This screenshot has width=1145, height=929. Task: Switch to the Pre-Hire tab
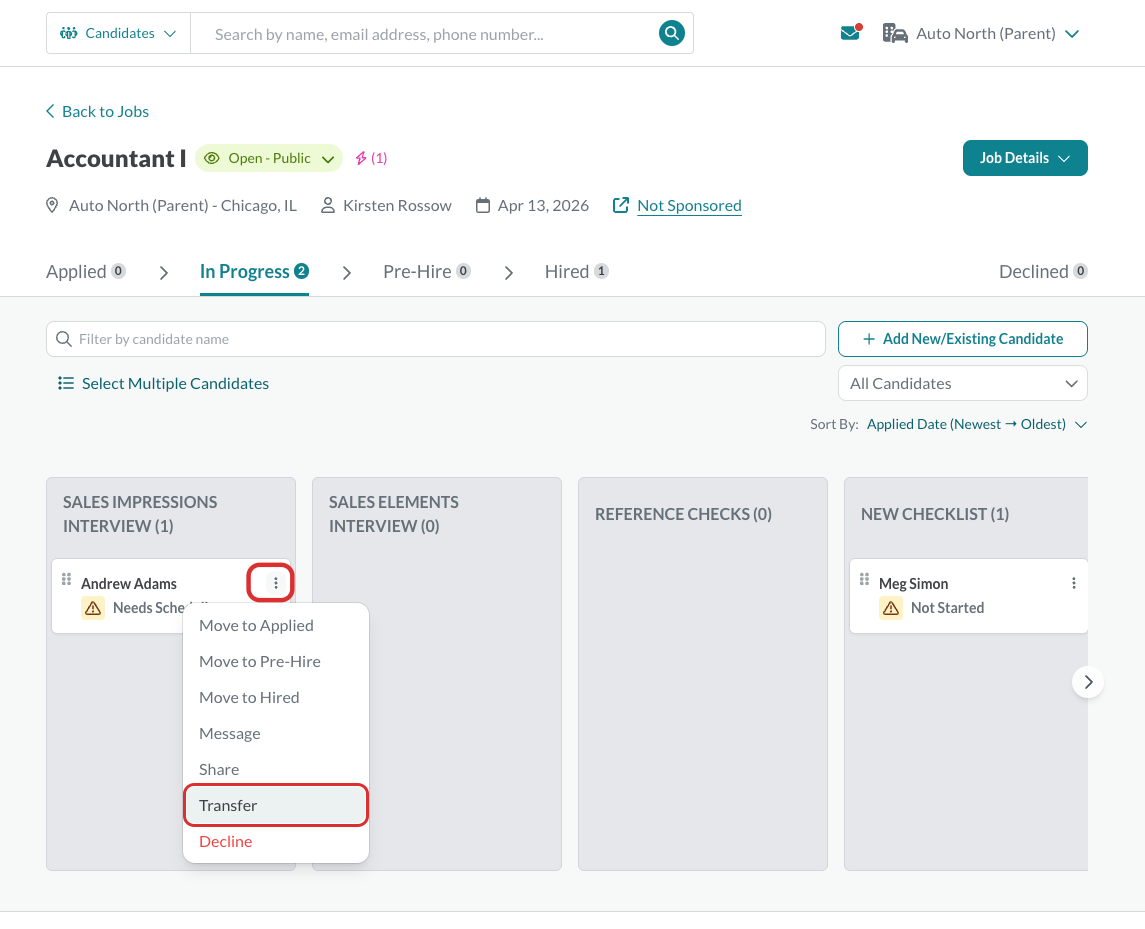(426, 272)
